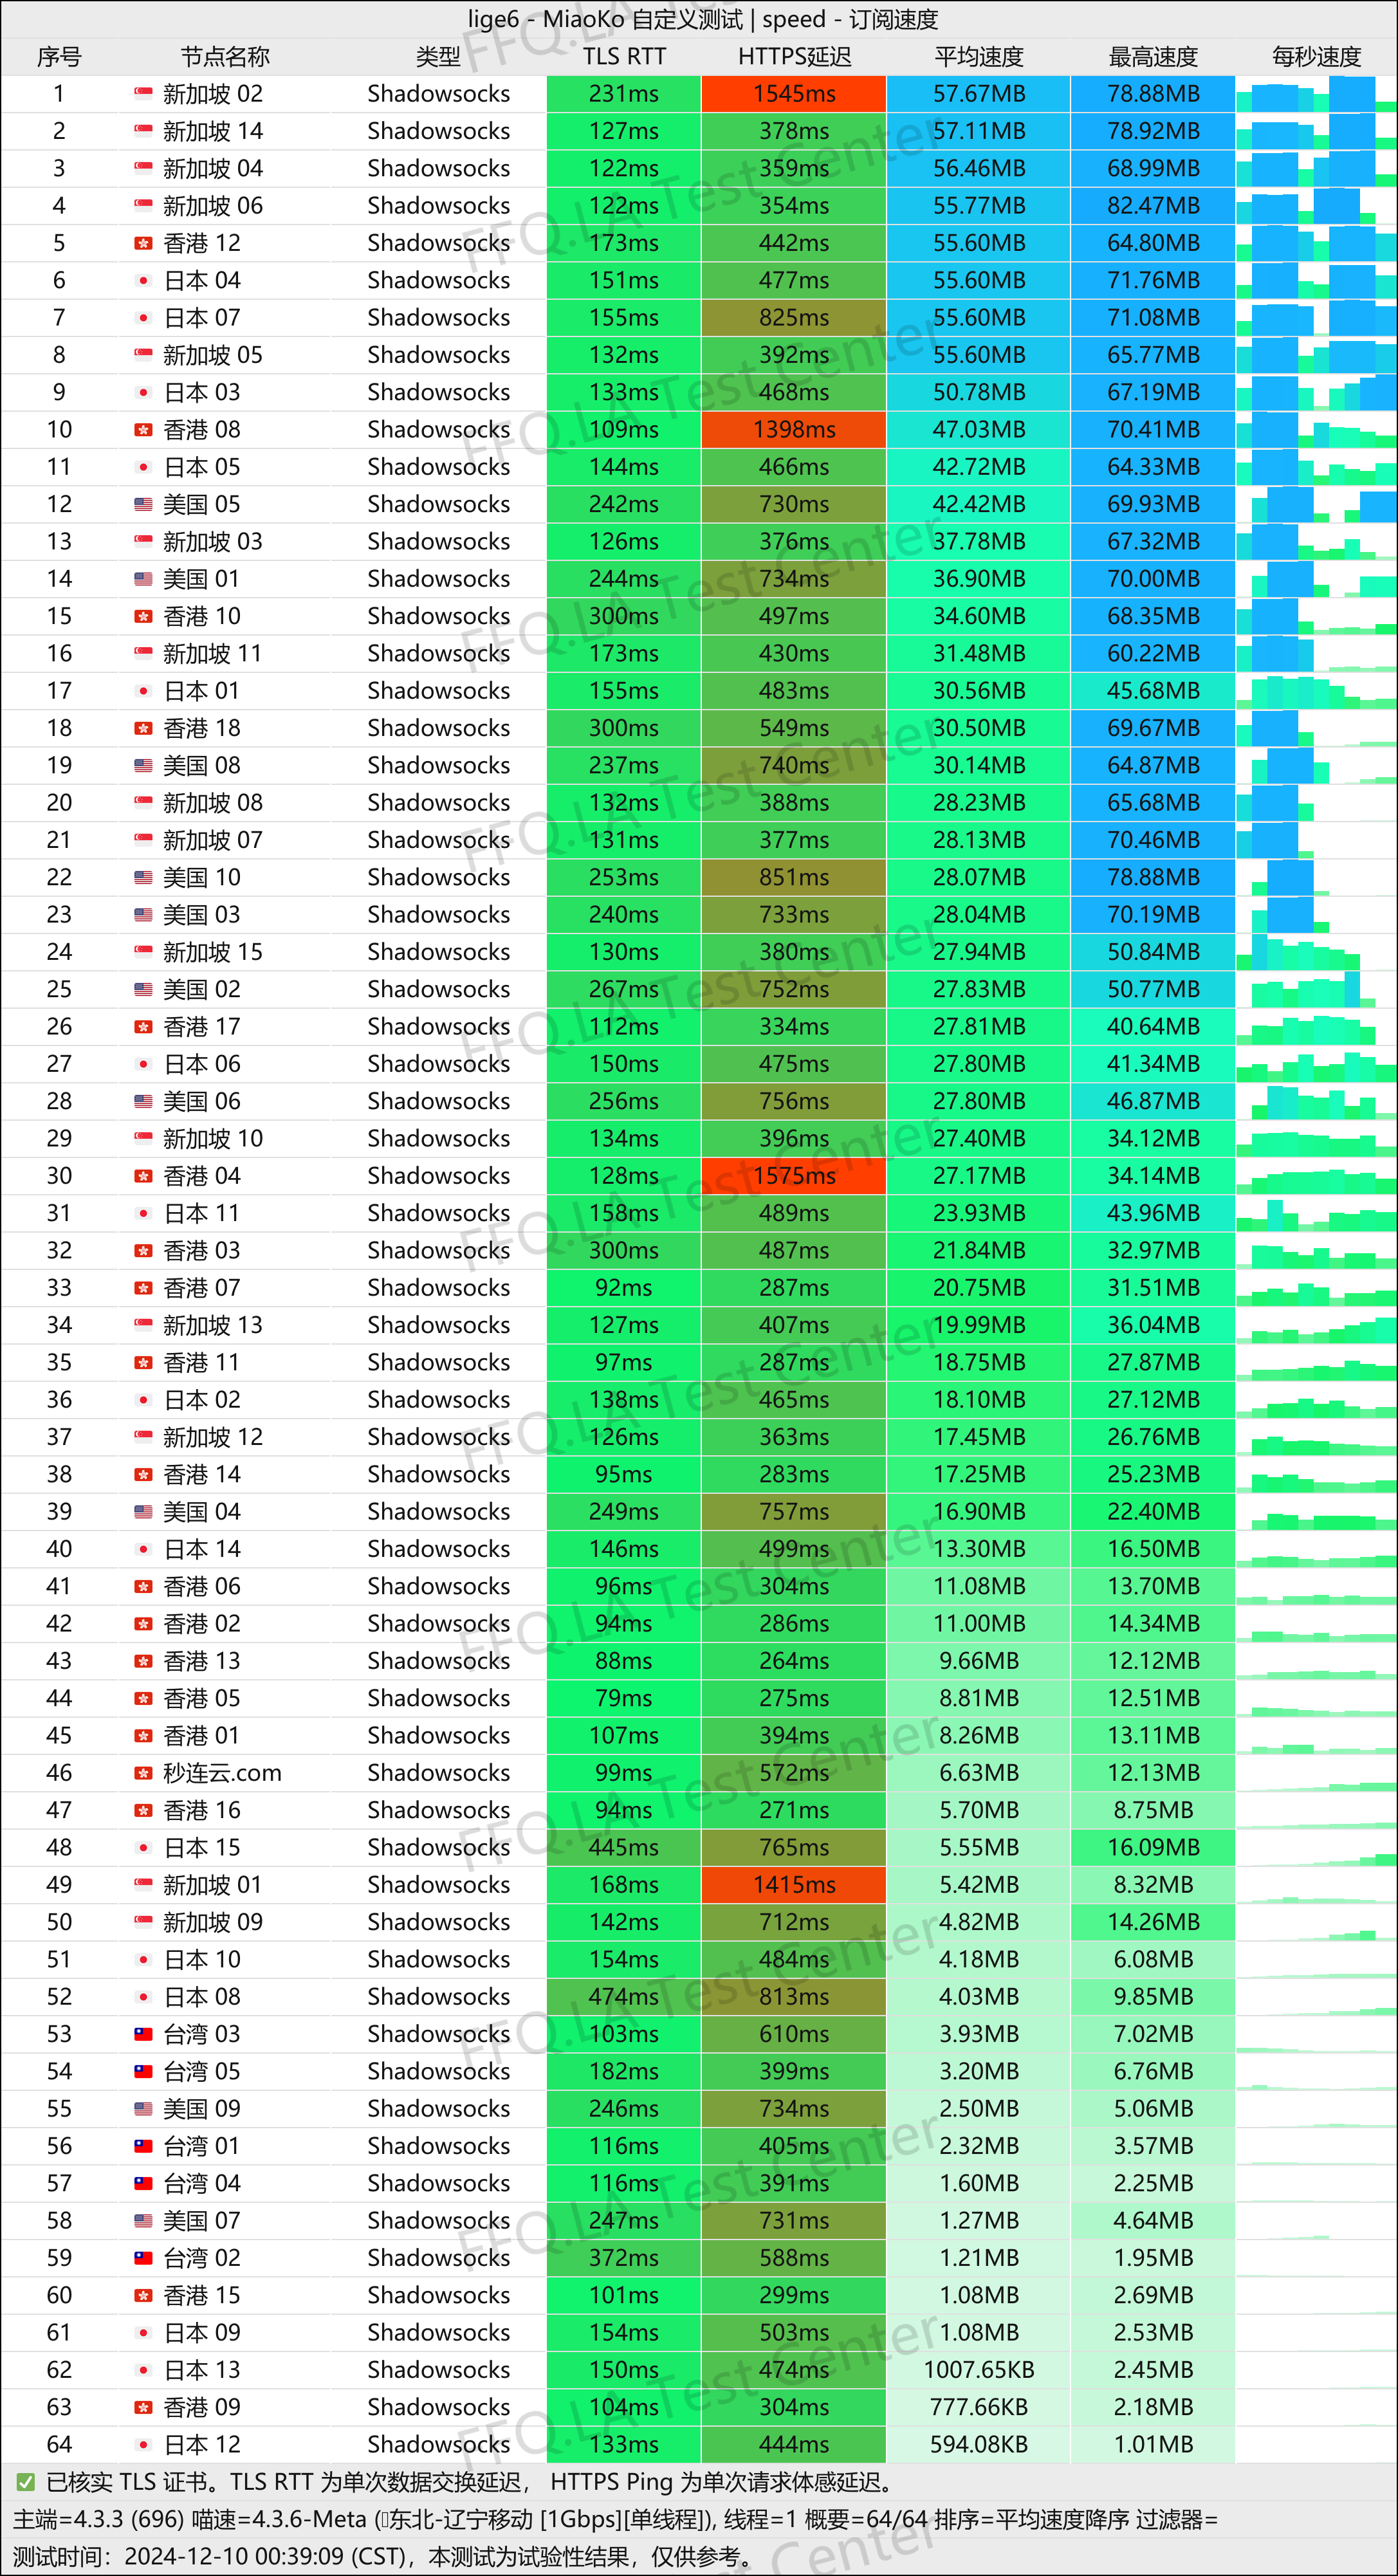The width and height of the screenshot is (1398, 2576).
Task: Click the 1415ms HTTPS delay cell
Action: tap(794, 1885)
